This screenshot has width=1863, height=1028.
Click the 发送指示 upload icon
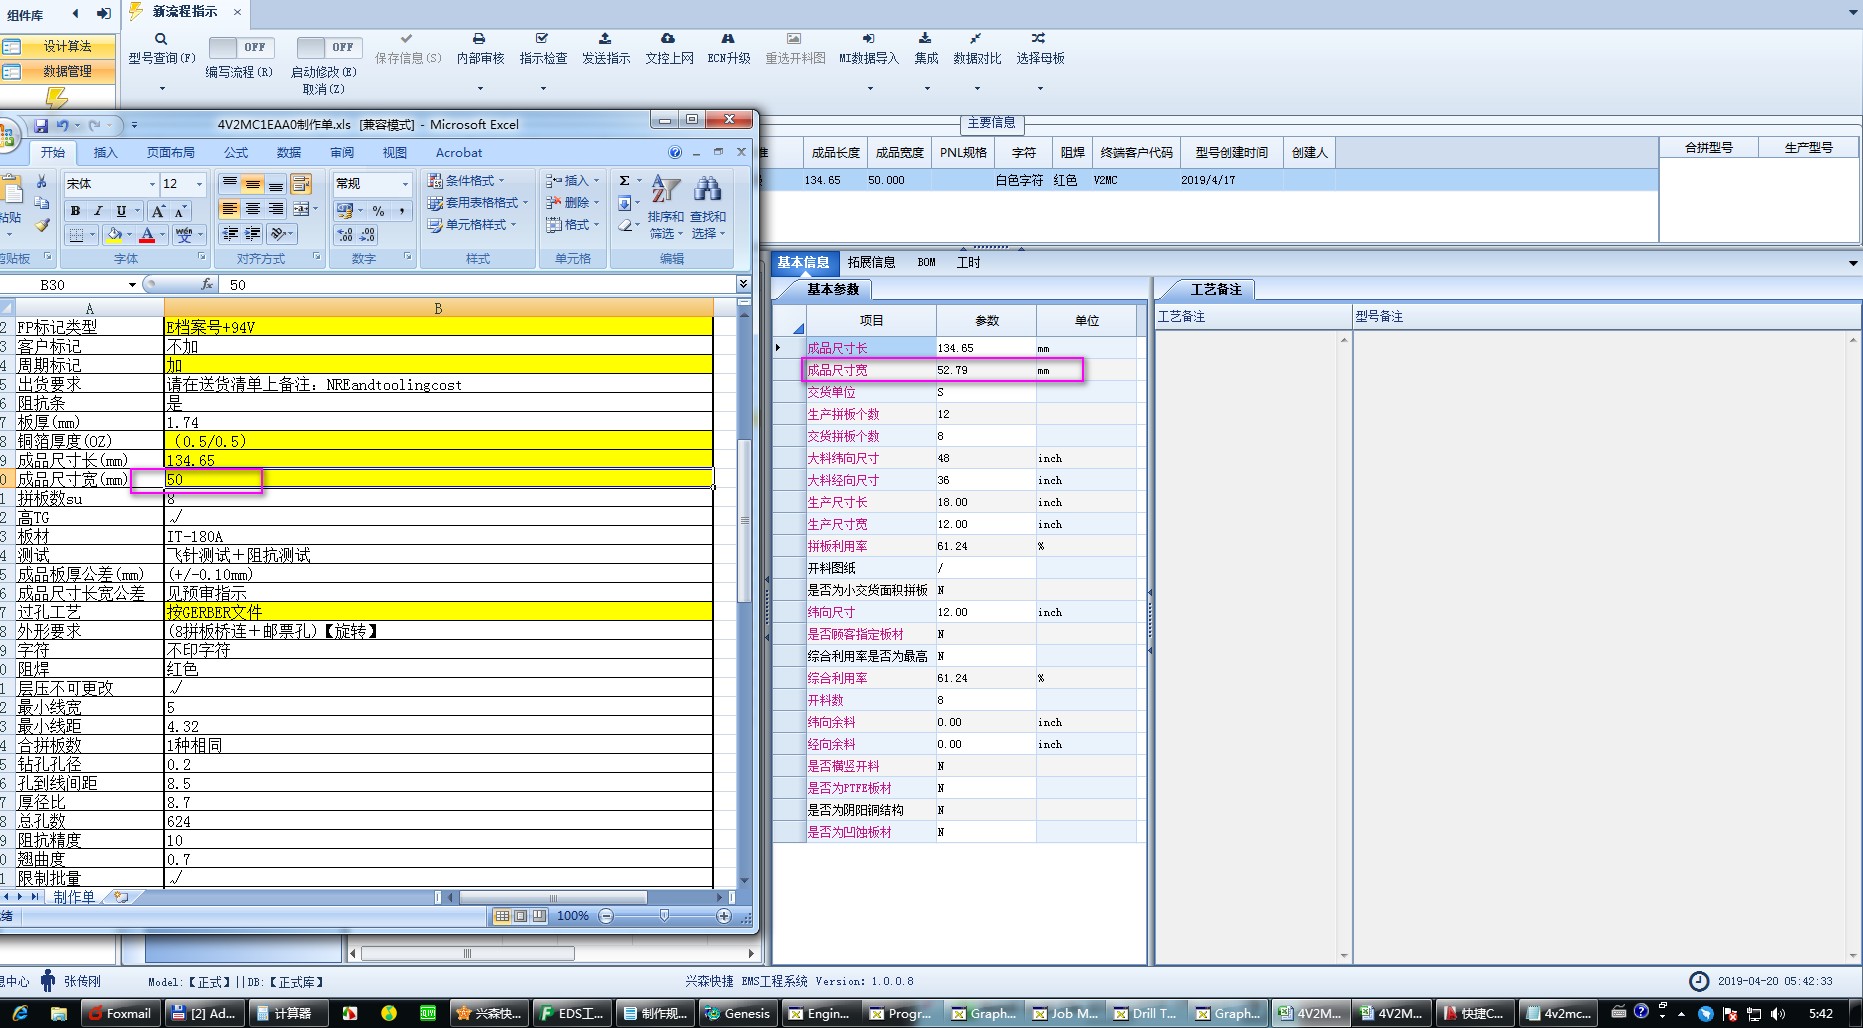(x=605, y=38)
